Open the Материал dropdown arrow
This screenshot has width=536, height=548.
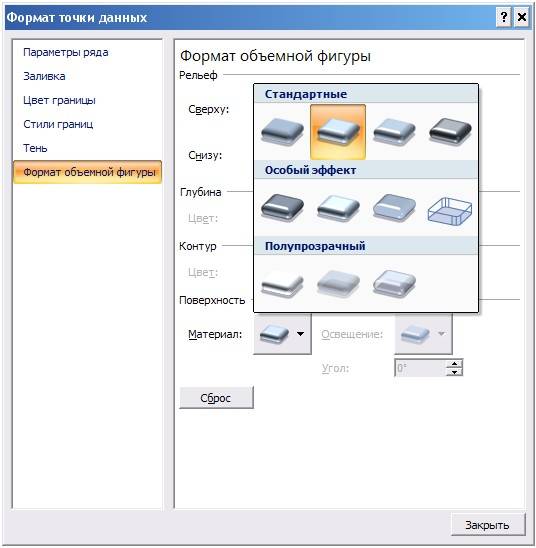(300, 334)
